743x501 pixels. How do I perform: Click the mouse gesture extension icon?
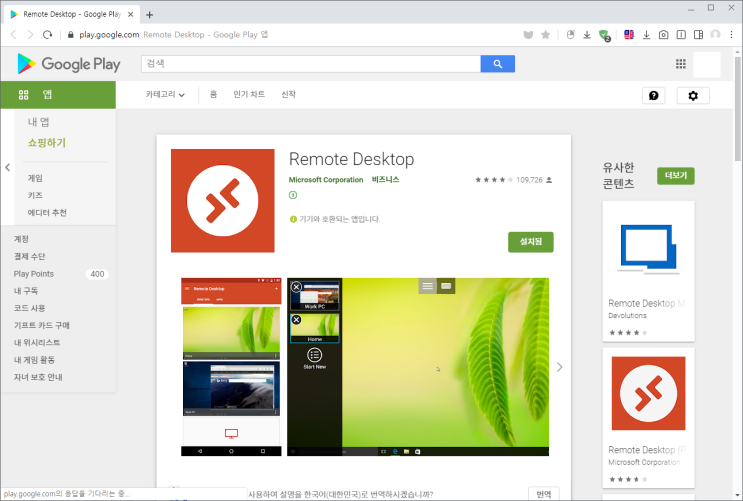coord(571,35)
